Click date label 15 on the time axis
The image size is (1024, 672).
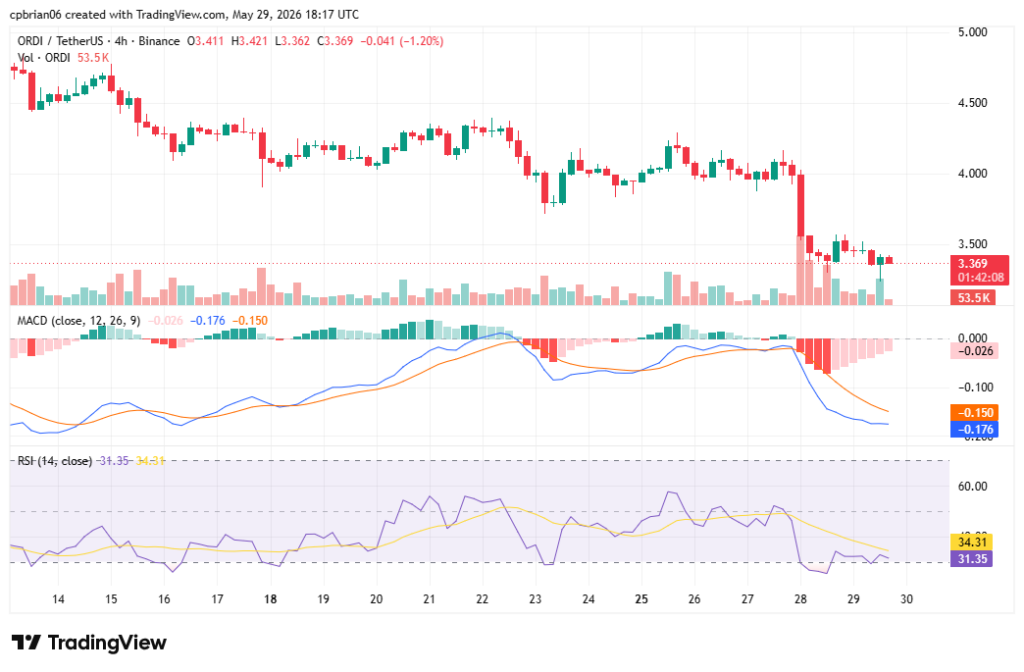pyautogui.click(x=111, y=600)
